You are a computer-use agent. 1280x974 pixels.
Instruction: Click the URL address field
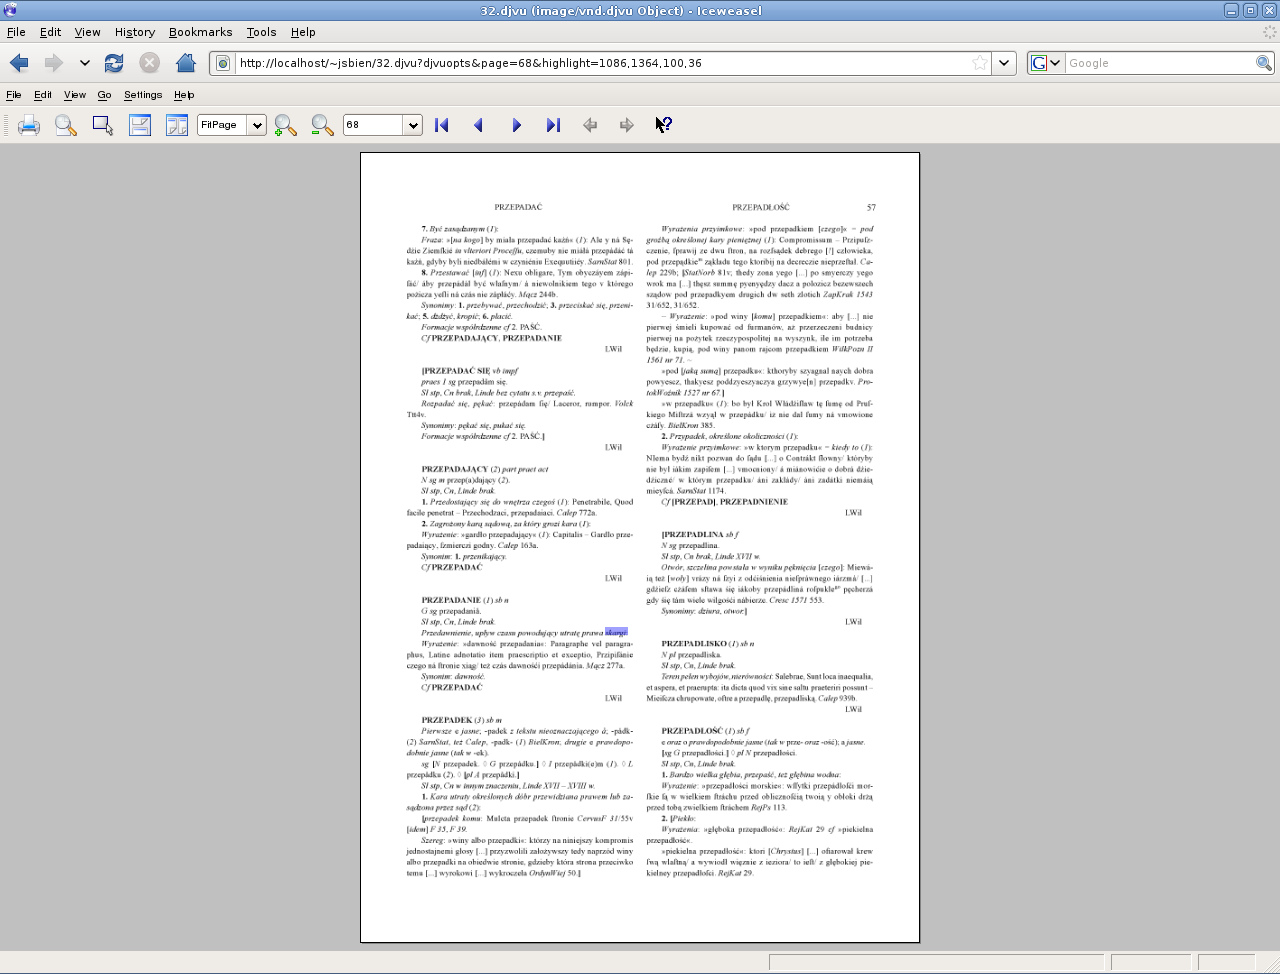(x=603, y=63)
